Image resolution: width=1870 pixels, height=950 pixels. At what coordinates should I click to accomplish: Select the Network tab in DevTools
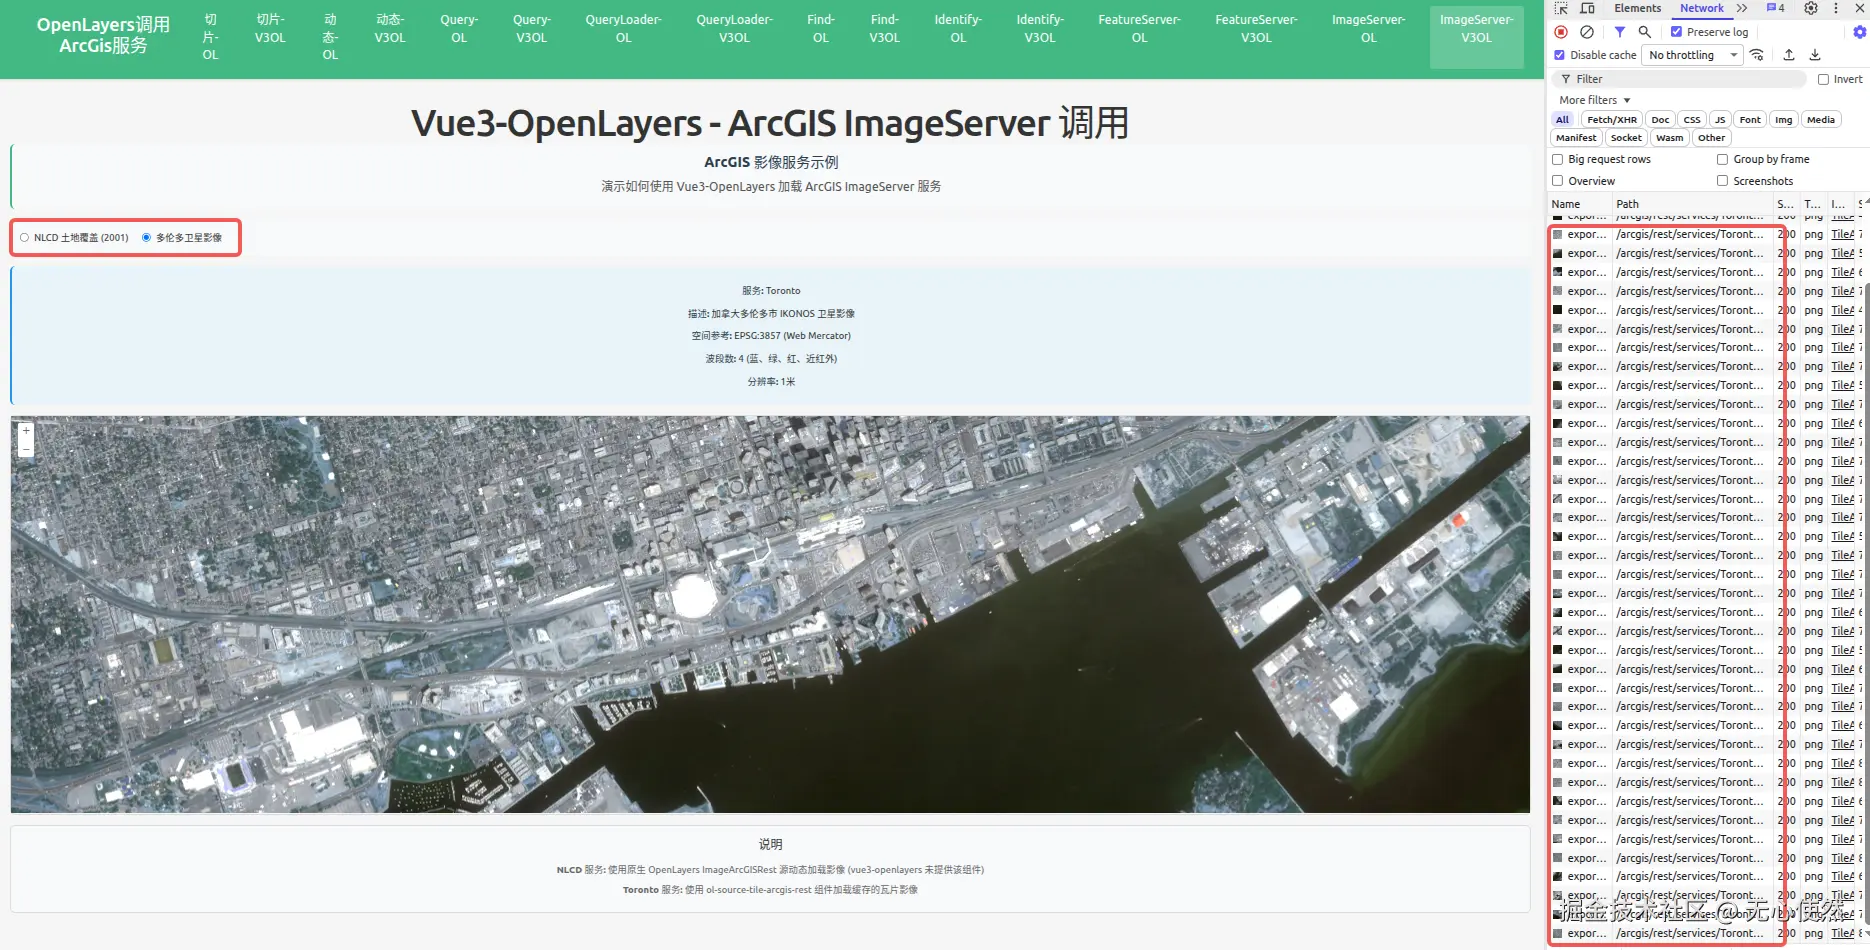(x=1702, y=8)
